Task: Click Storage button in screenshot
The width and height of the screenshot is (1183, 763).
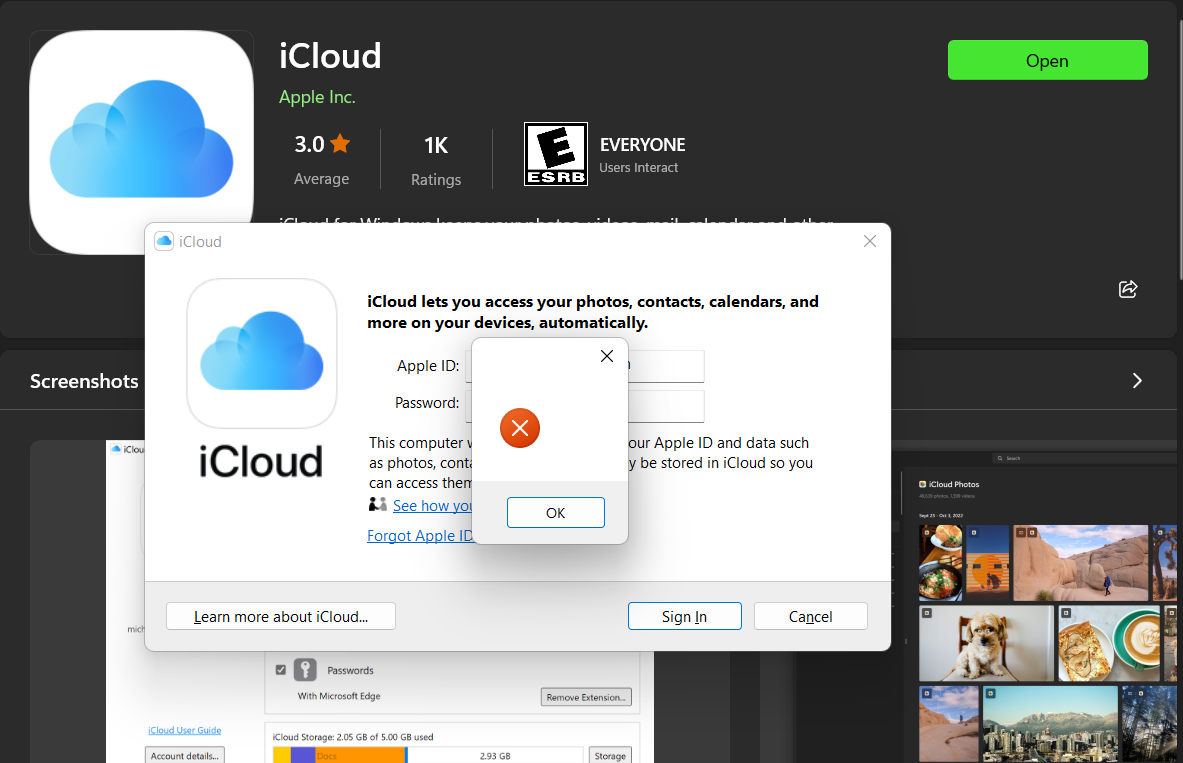Action: 610,755
